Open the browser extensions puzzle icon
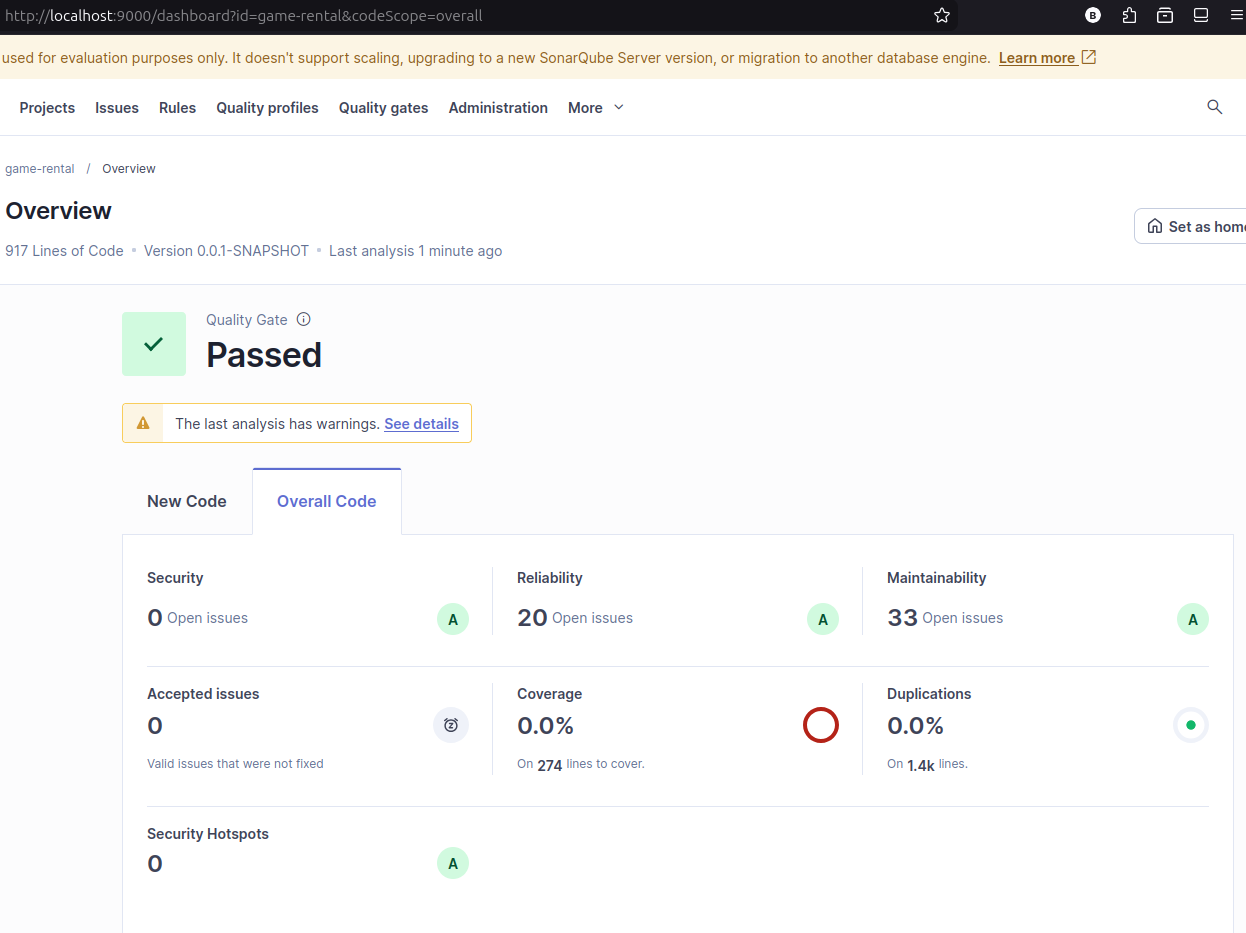Image resolution: width=1246 pixels, height=933 pixels. point(1129,16)
